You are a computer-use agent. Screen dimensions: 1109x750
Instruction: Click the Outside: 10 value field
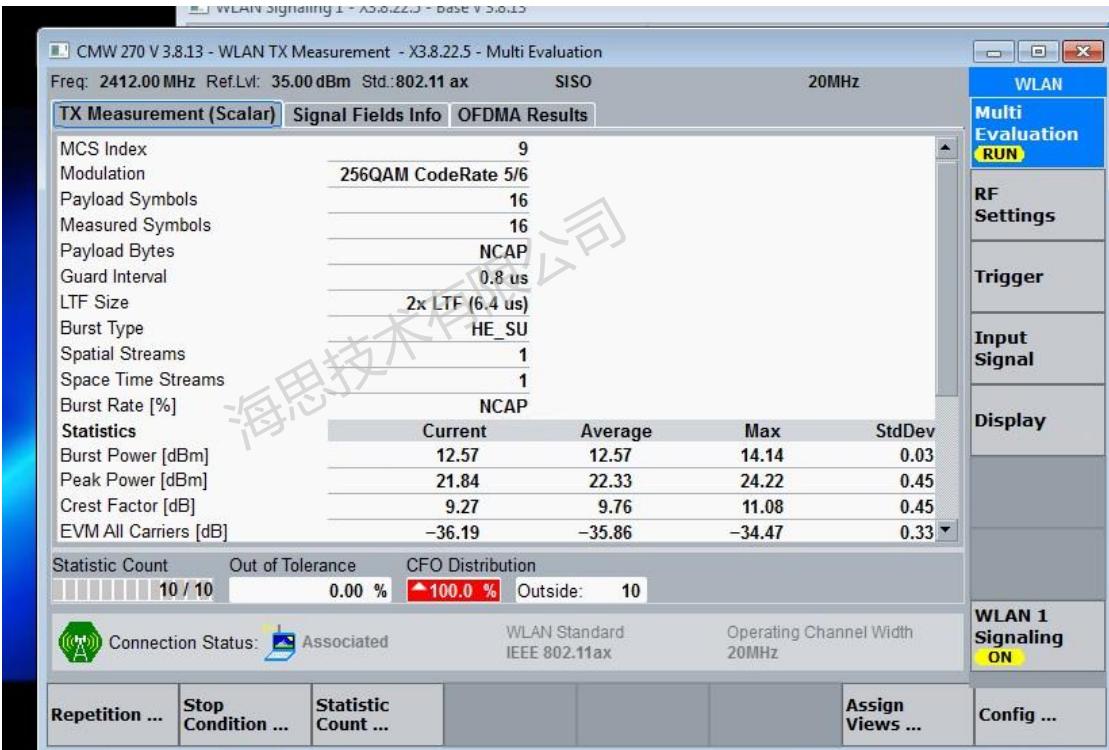[581, 590]
